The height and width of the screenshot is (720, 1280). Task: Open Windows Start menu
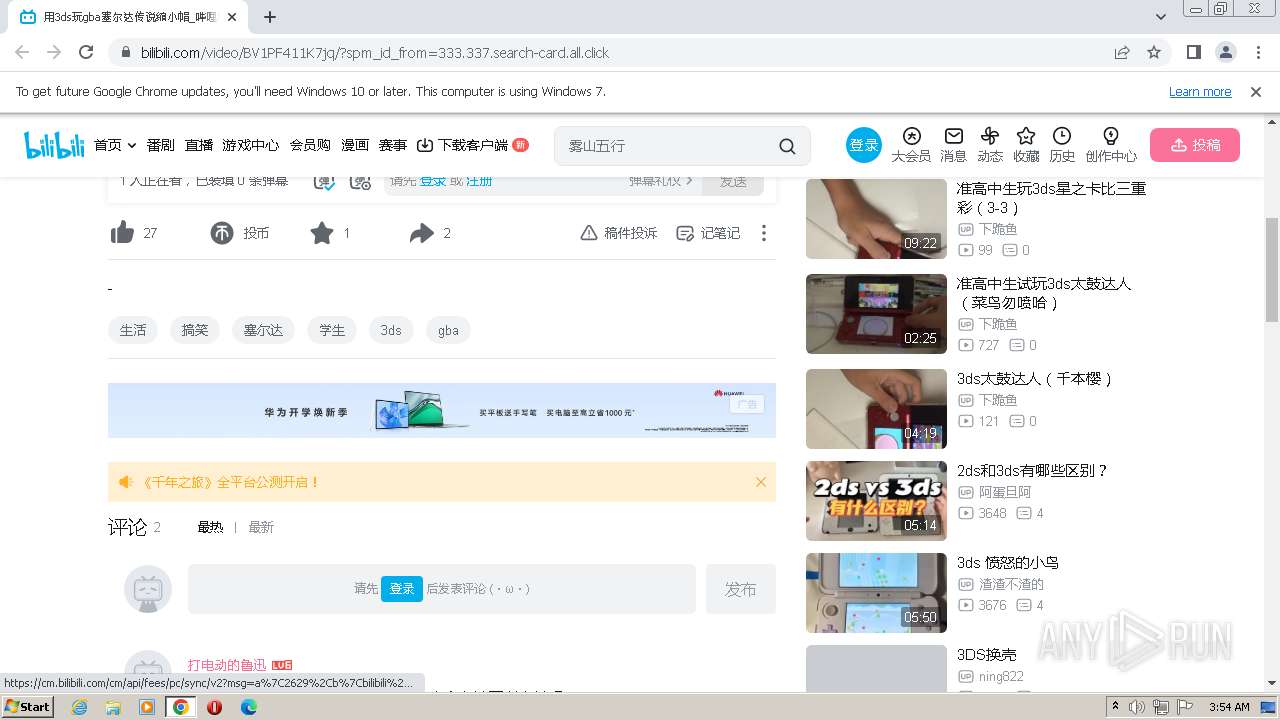28,706
